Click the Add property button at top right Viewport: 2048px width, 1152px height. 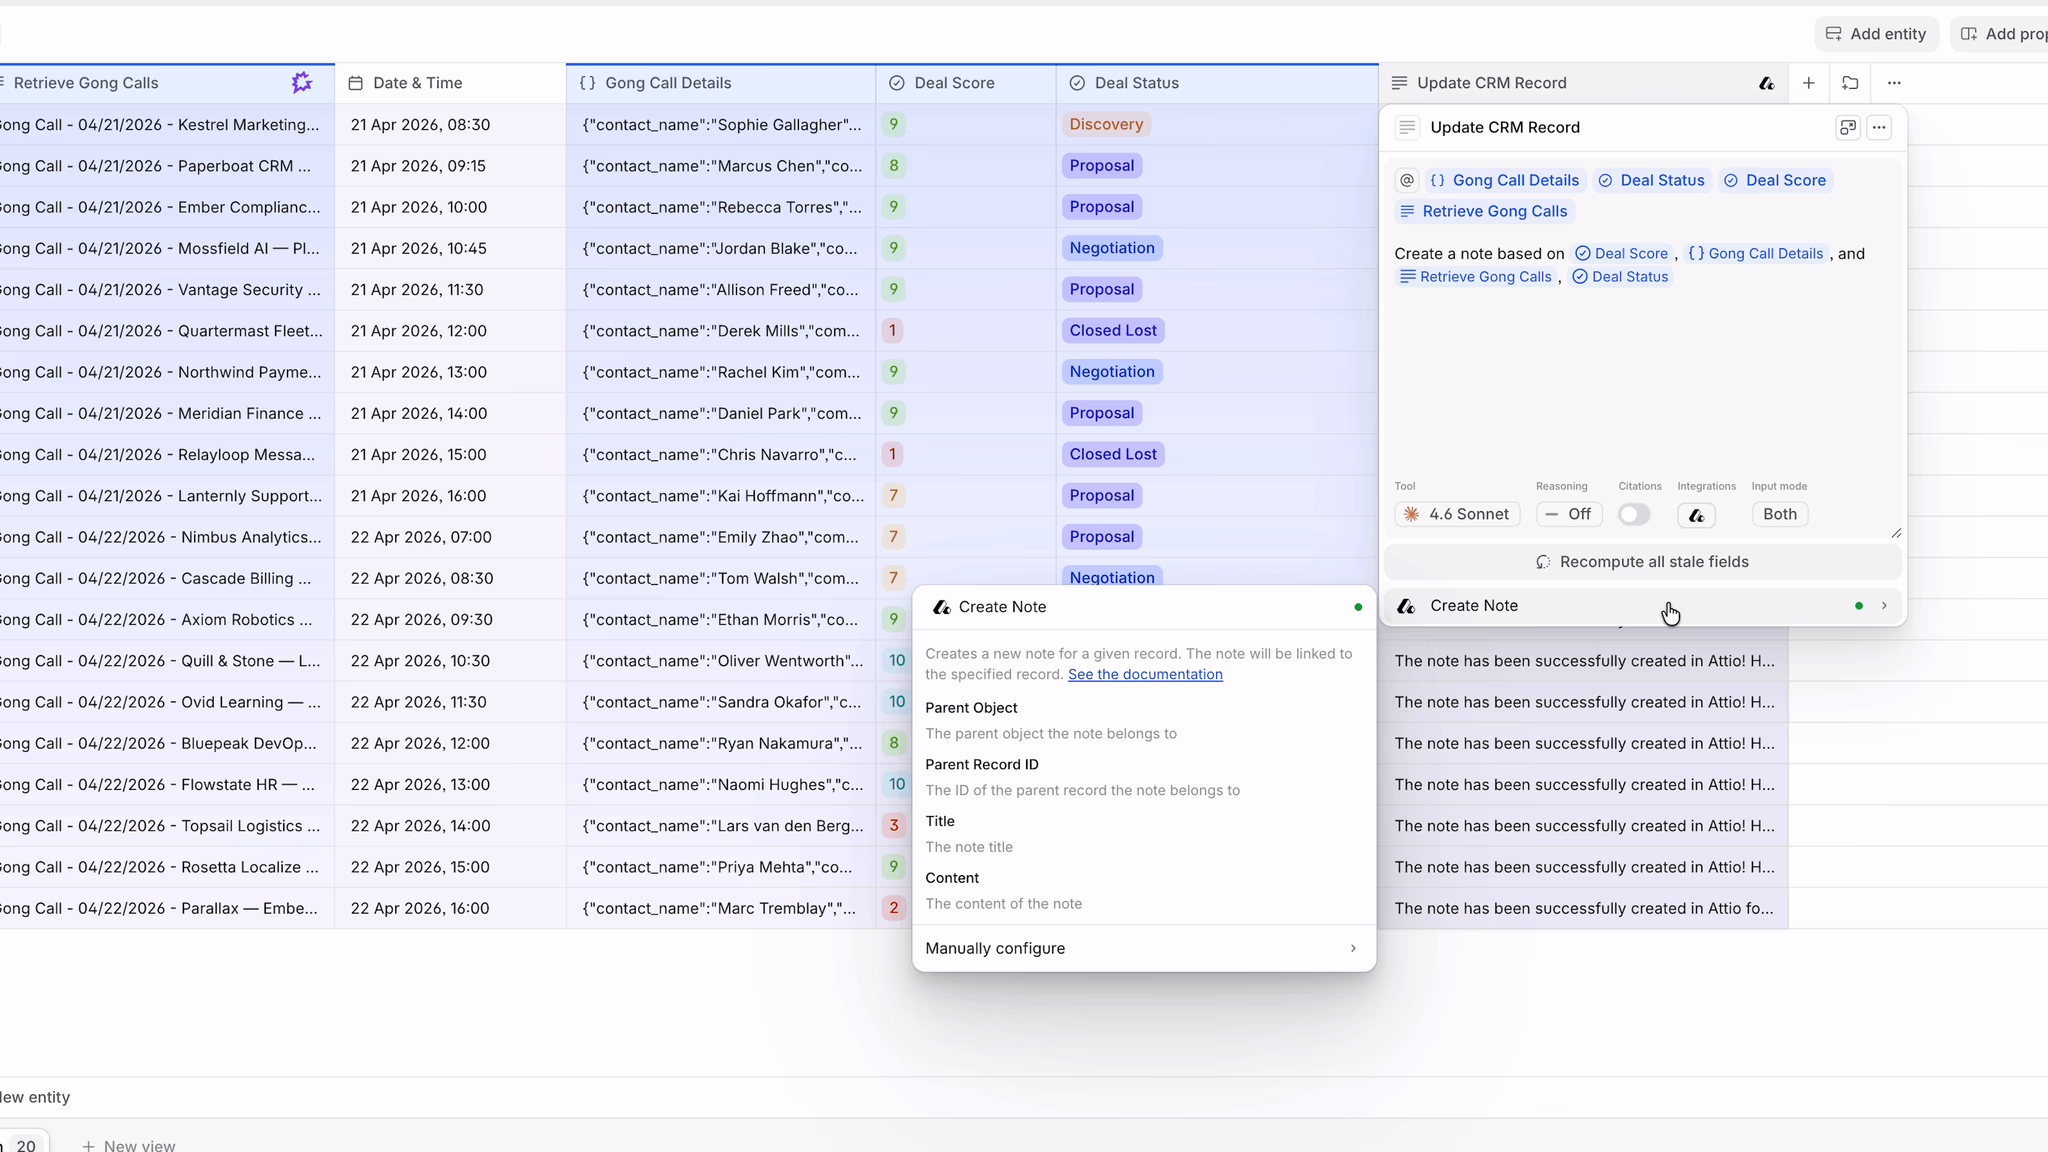click(2001, 34)
